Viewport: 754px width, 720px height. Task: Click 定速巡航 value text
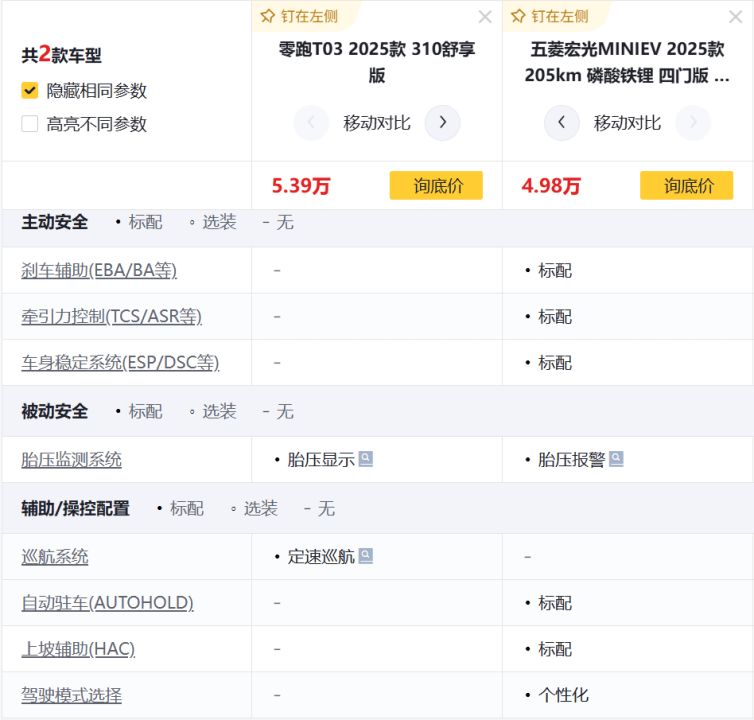pyautogui.click(x=321, y=557)
